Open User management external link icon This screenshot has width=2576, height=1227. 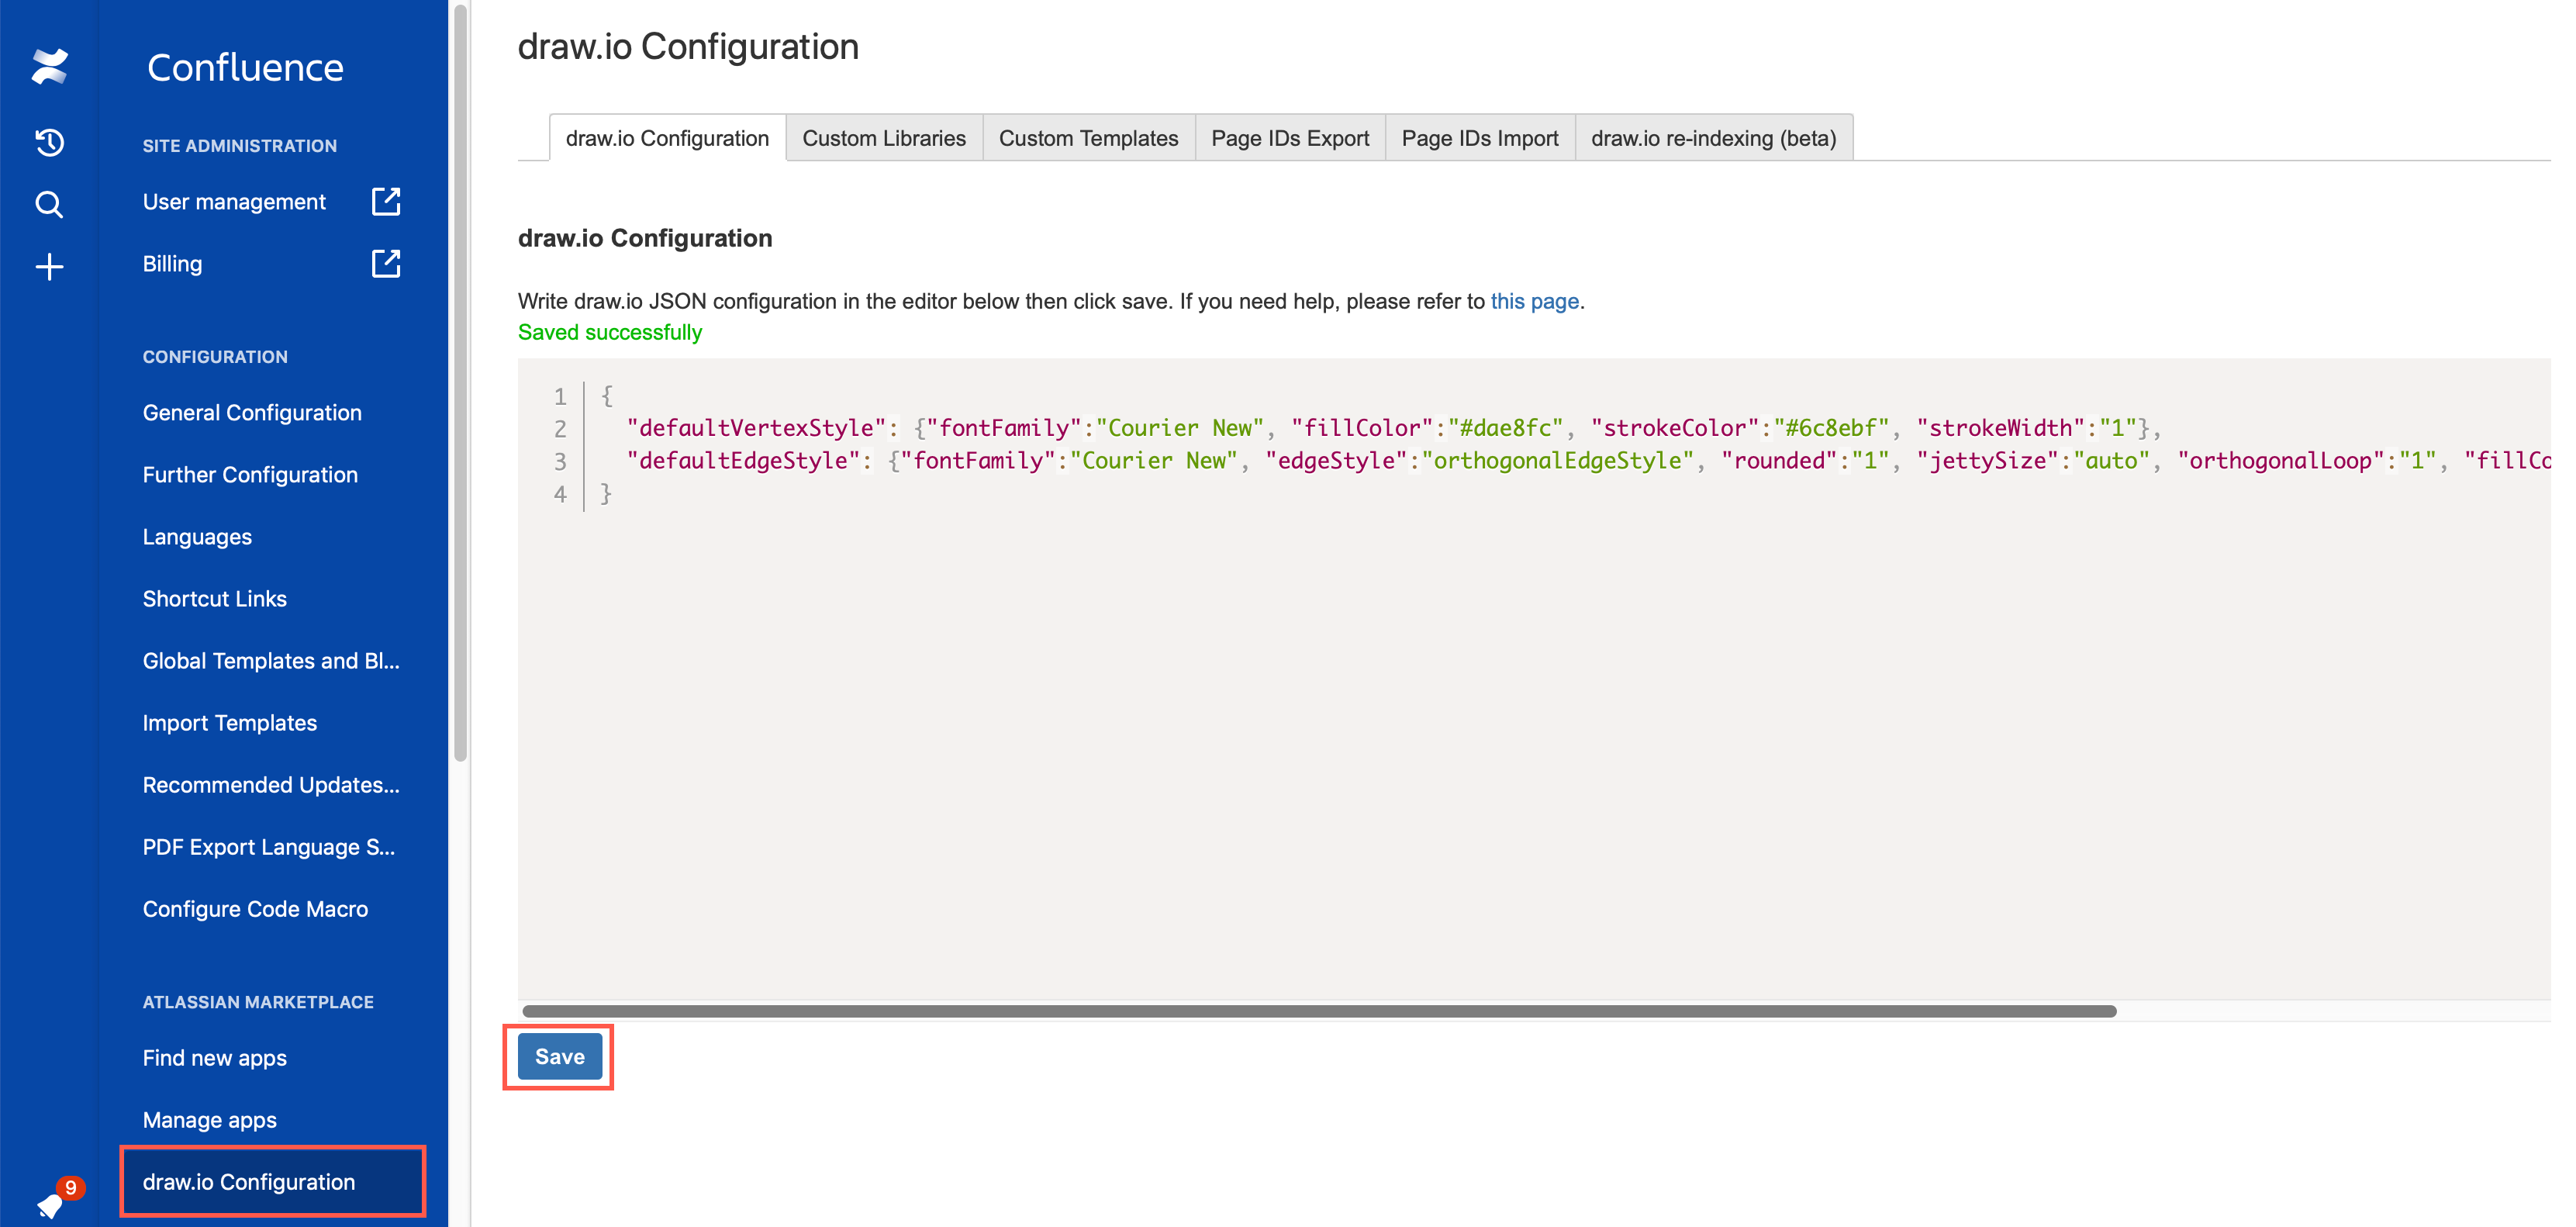(386, 201)
